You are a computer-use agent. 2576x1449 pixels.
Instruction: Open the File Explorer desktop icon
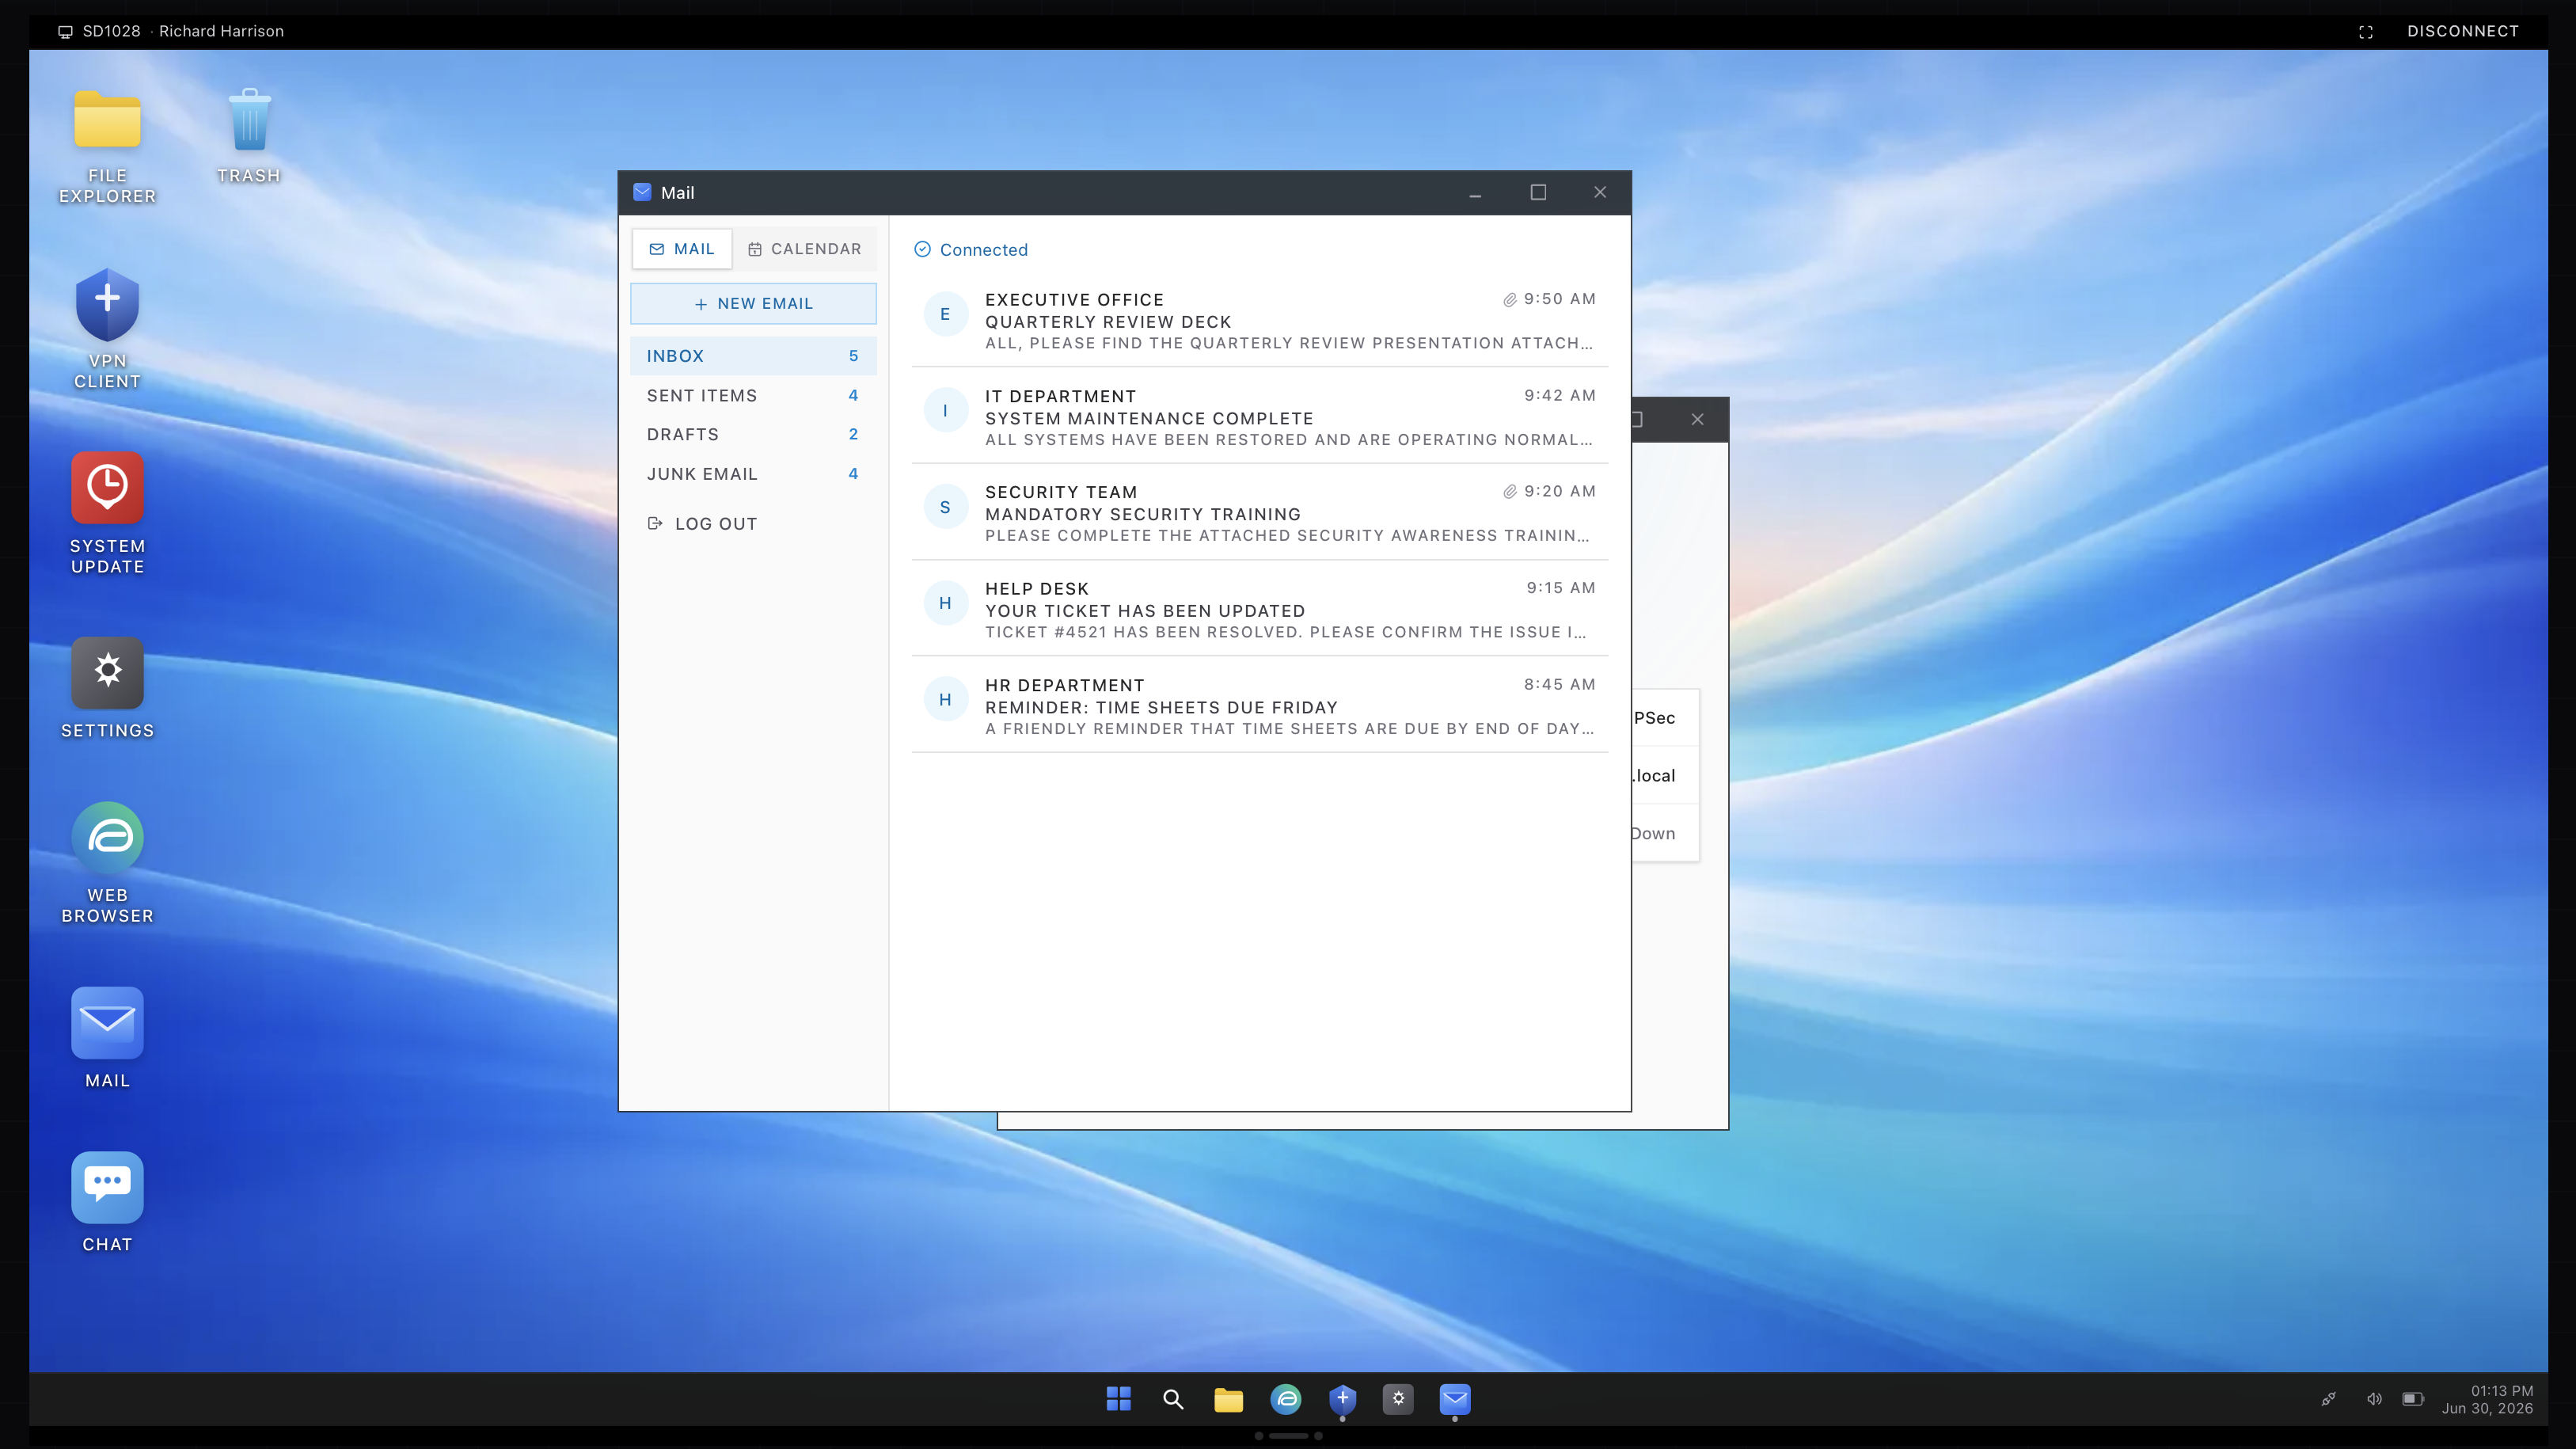pos(107,146)
